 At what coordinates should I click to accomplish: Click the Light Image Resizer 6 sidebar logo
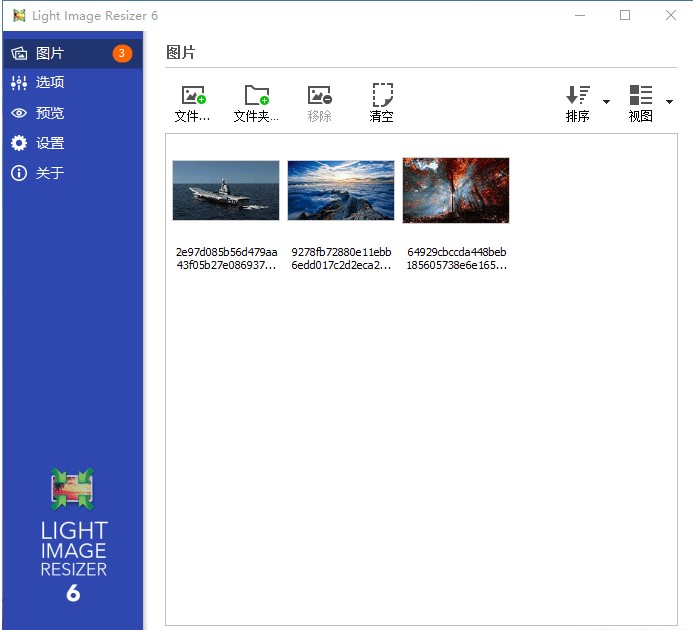(73, 535)
